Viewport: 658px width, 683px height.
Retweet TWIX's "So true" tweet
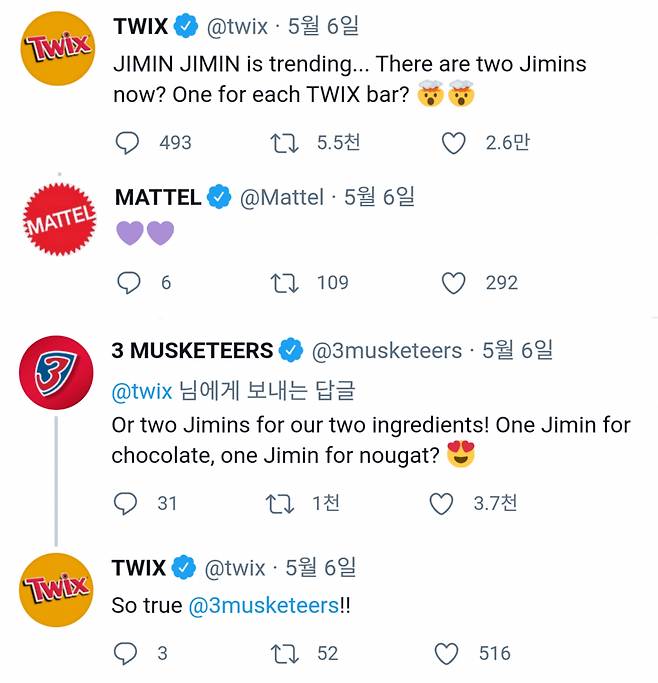tap(286, 653)
